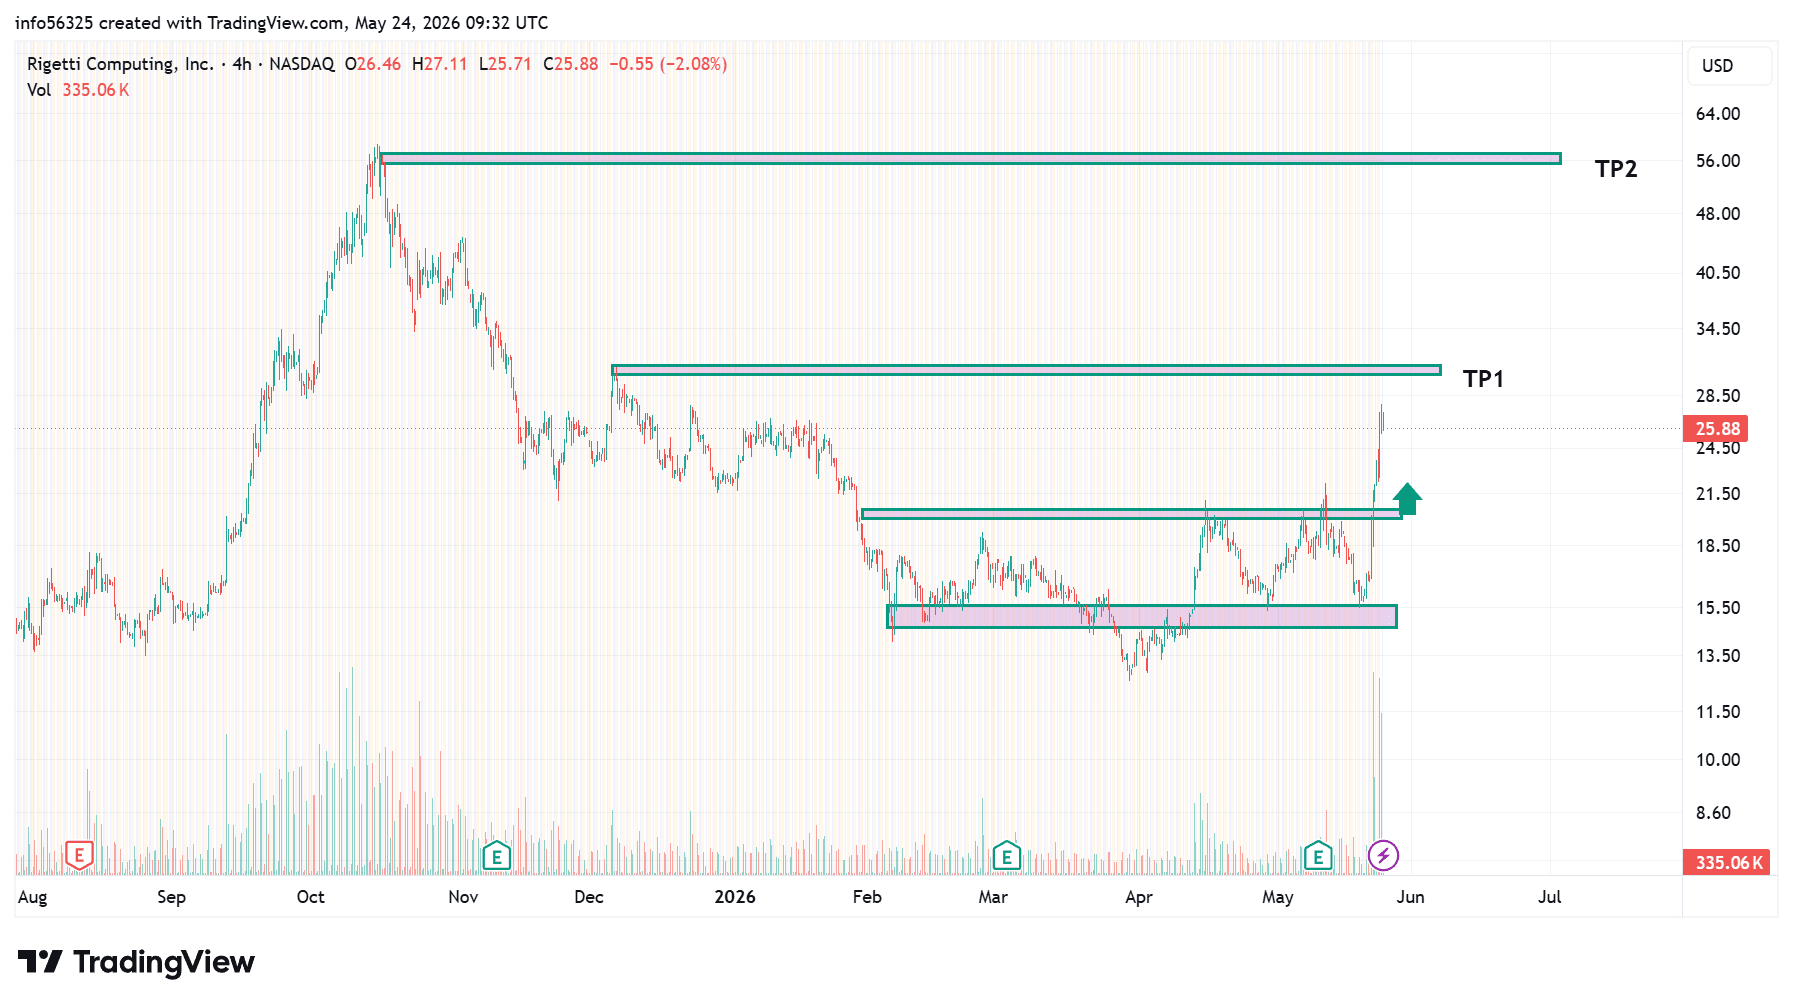Click the 40.50 price axis label
The image size is (1793, 1007).
1718,273
